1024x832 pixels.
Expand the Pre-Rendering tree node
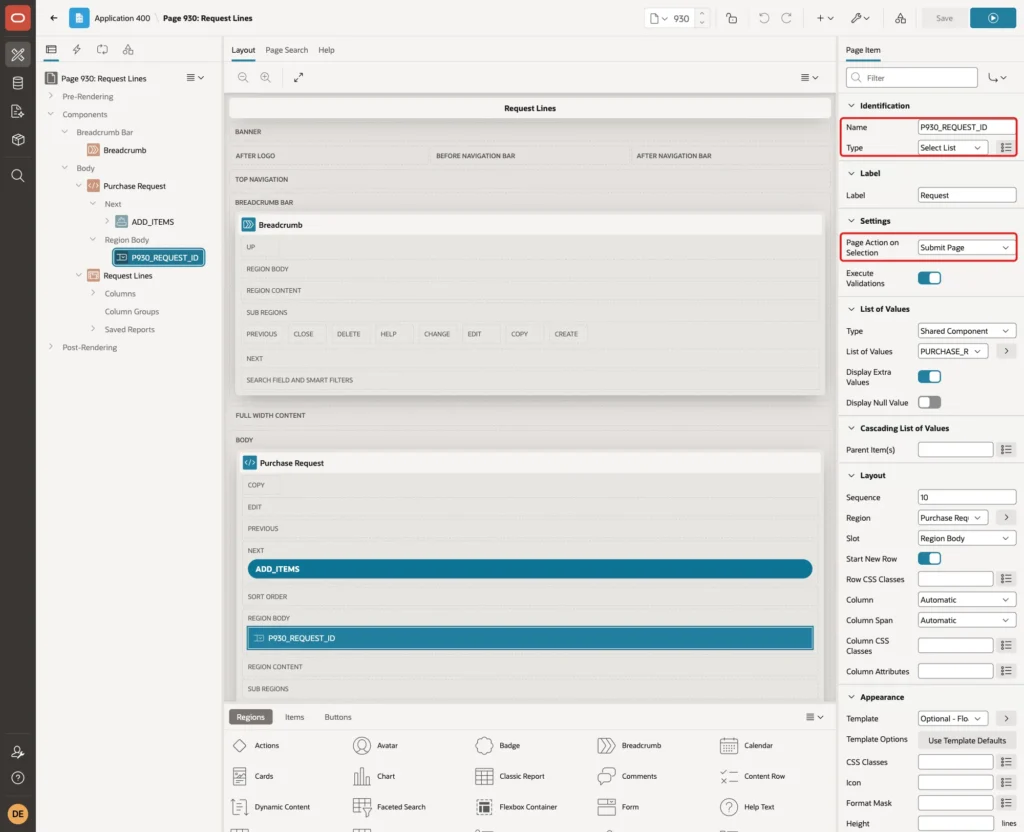pos(51,96)
